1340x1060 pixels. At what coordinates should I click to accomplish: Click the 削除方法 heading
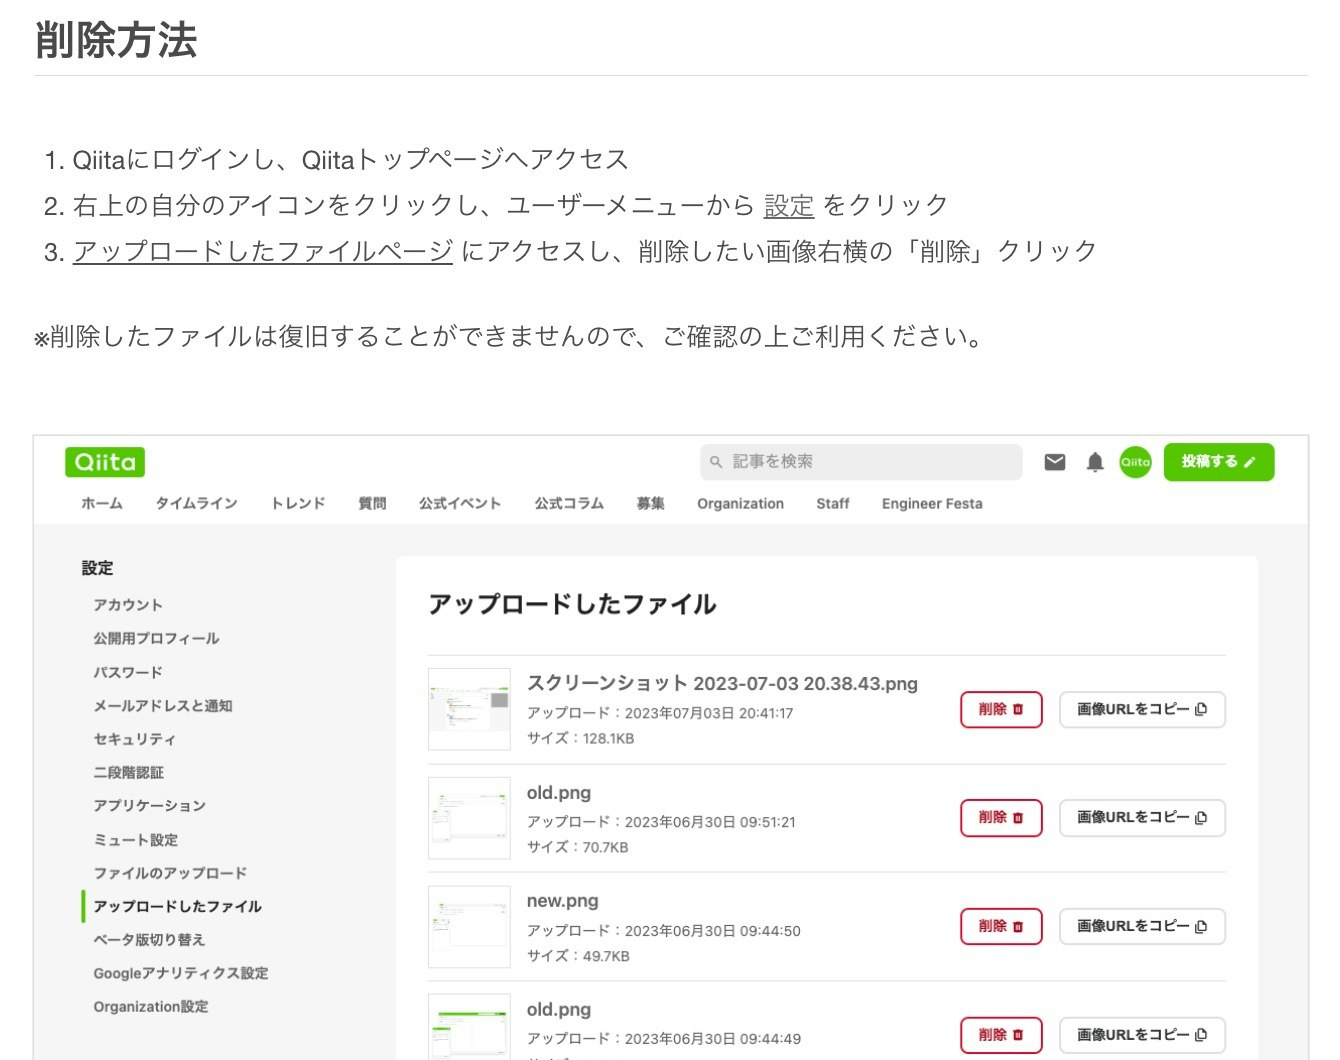click(116, 40)
